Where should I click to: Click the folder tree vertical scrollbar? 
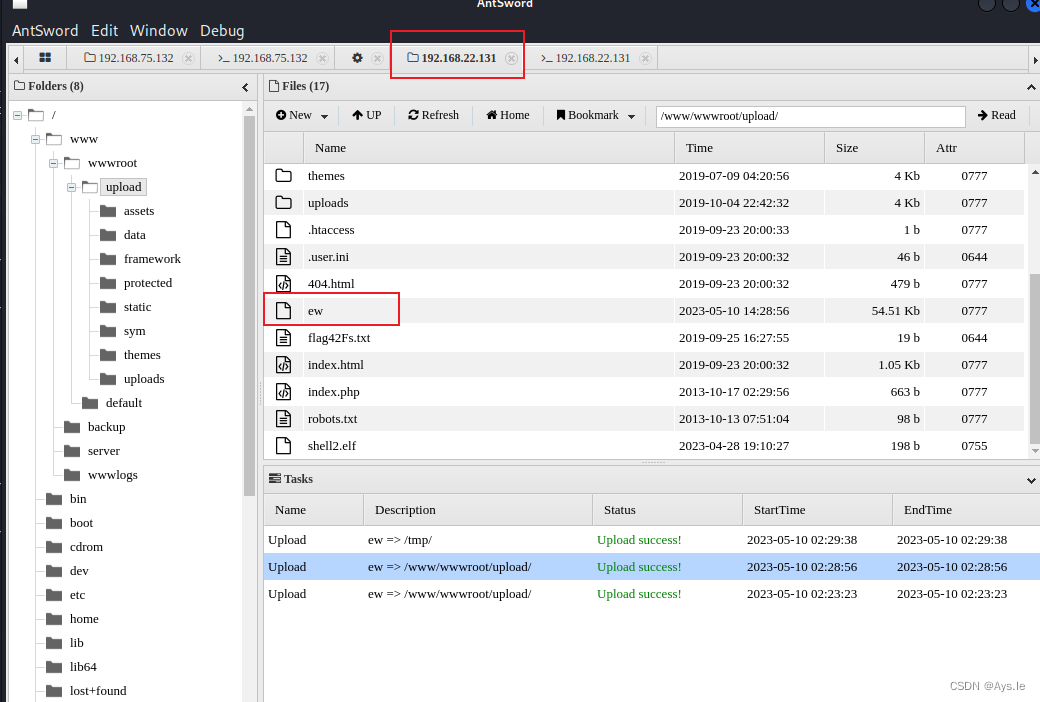249,305
